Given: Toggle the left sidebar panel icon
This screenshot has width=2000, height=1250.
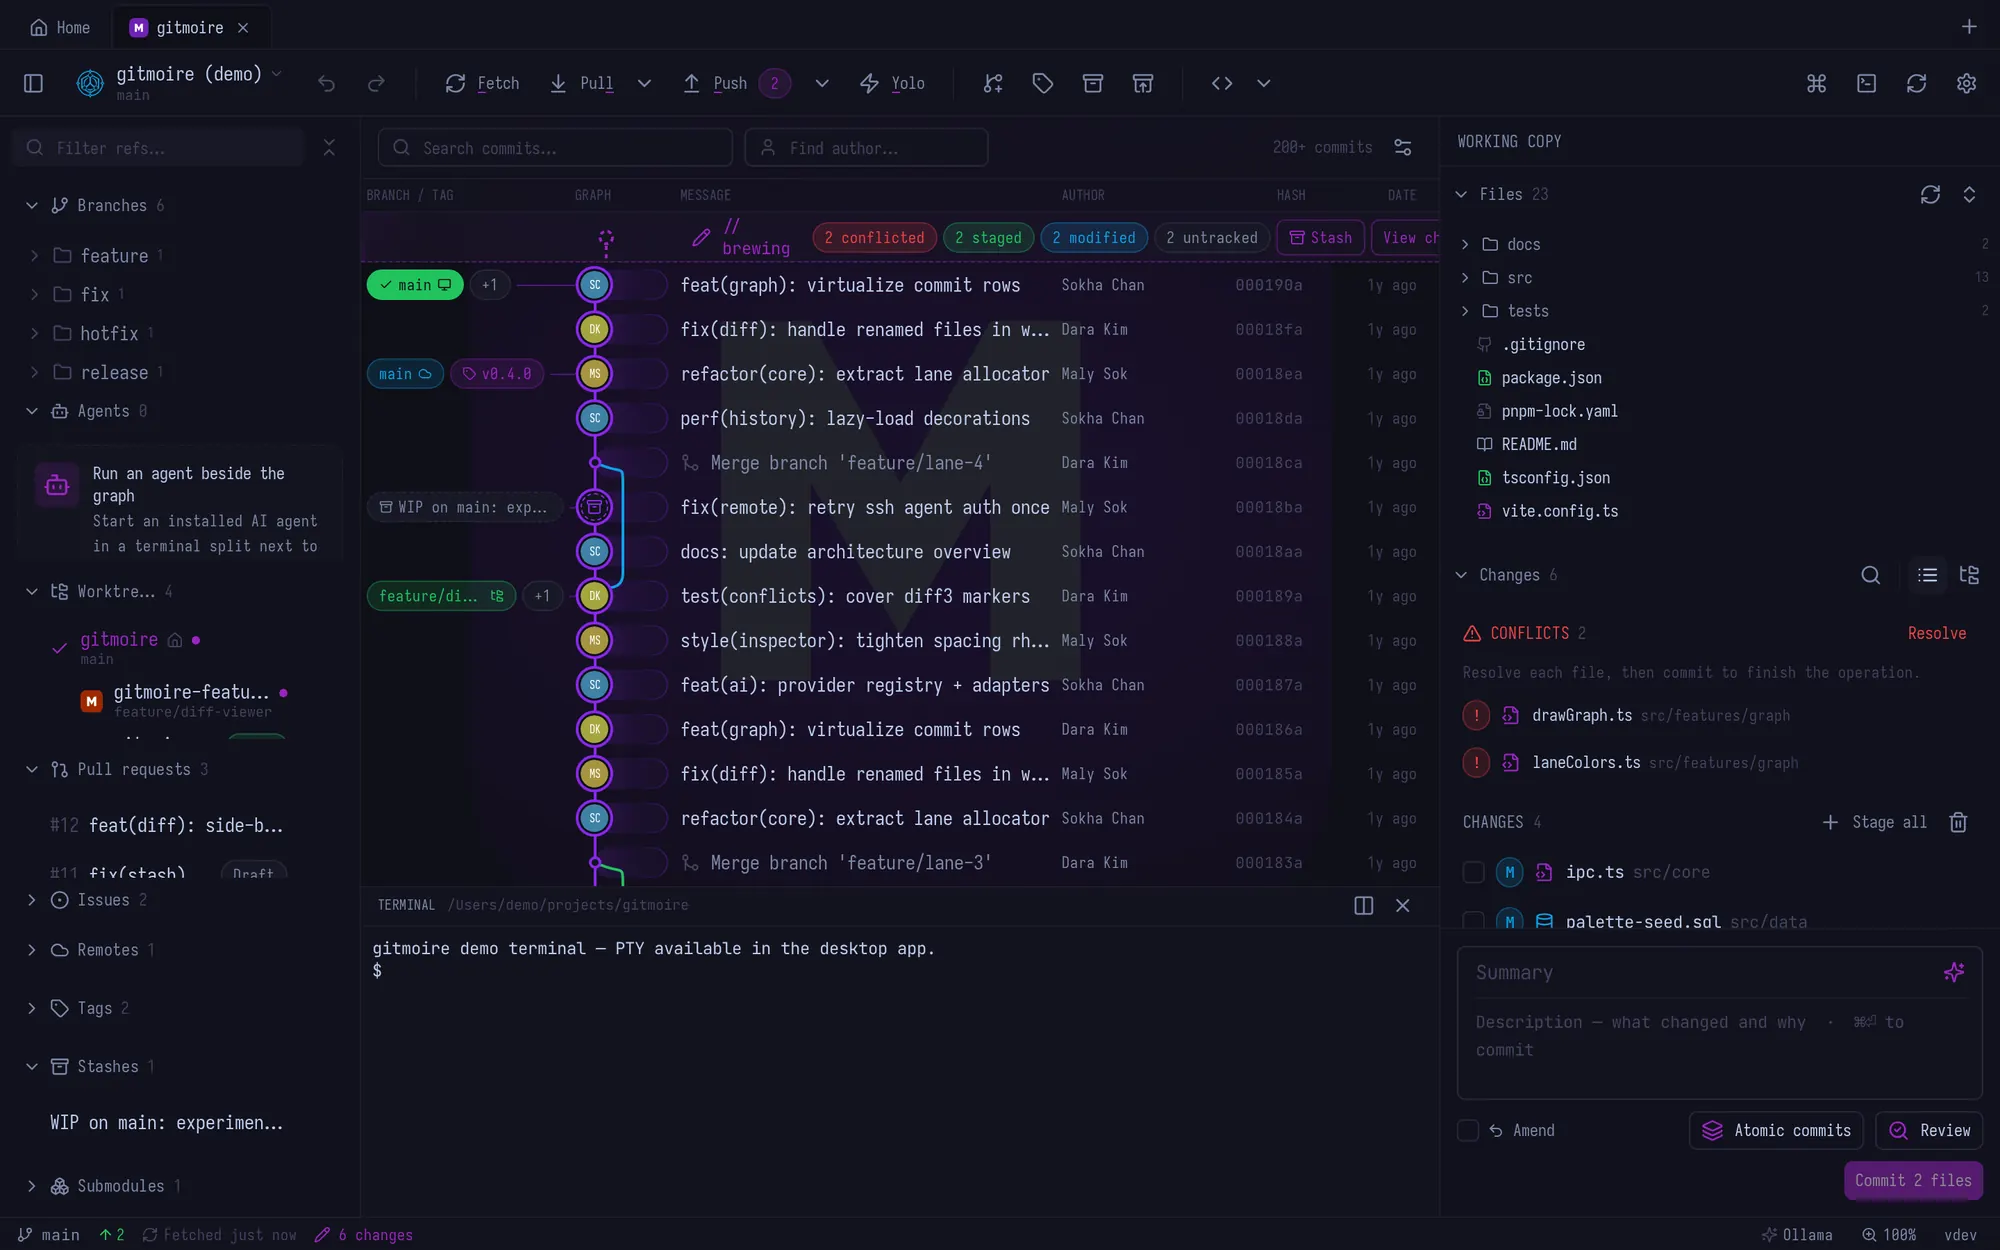Looking at the screenshot, I should point(33,83).
